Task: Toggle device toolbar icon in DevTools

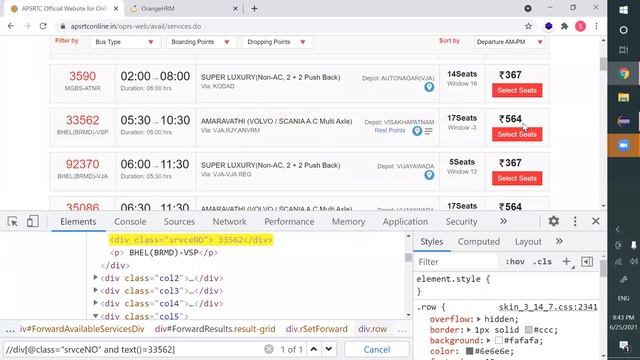Action: coord(33,221)
